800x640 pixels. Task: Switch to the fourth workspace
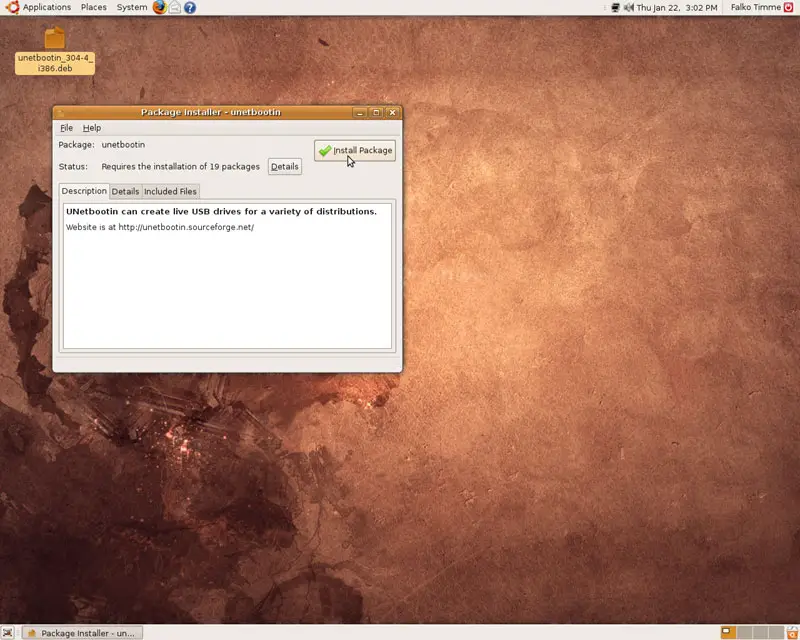[777, 633]
